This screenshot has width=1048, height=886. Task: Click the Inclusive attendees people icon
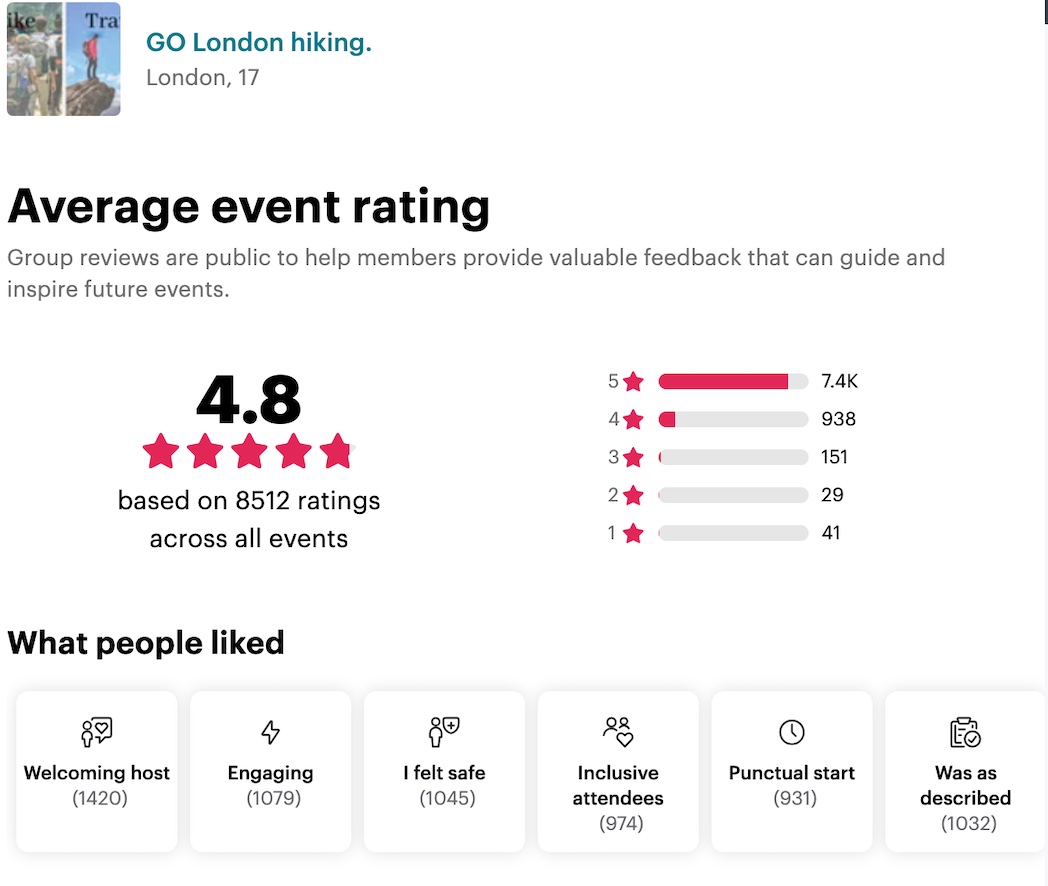pos(618,732)
